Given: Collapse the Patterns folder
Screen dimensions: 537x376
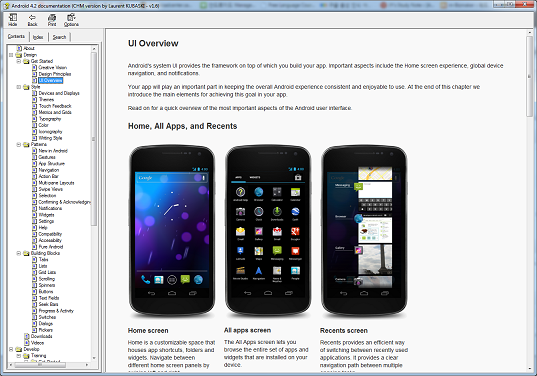Looking at the screenshot, I should click(x=19, y=145).
